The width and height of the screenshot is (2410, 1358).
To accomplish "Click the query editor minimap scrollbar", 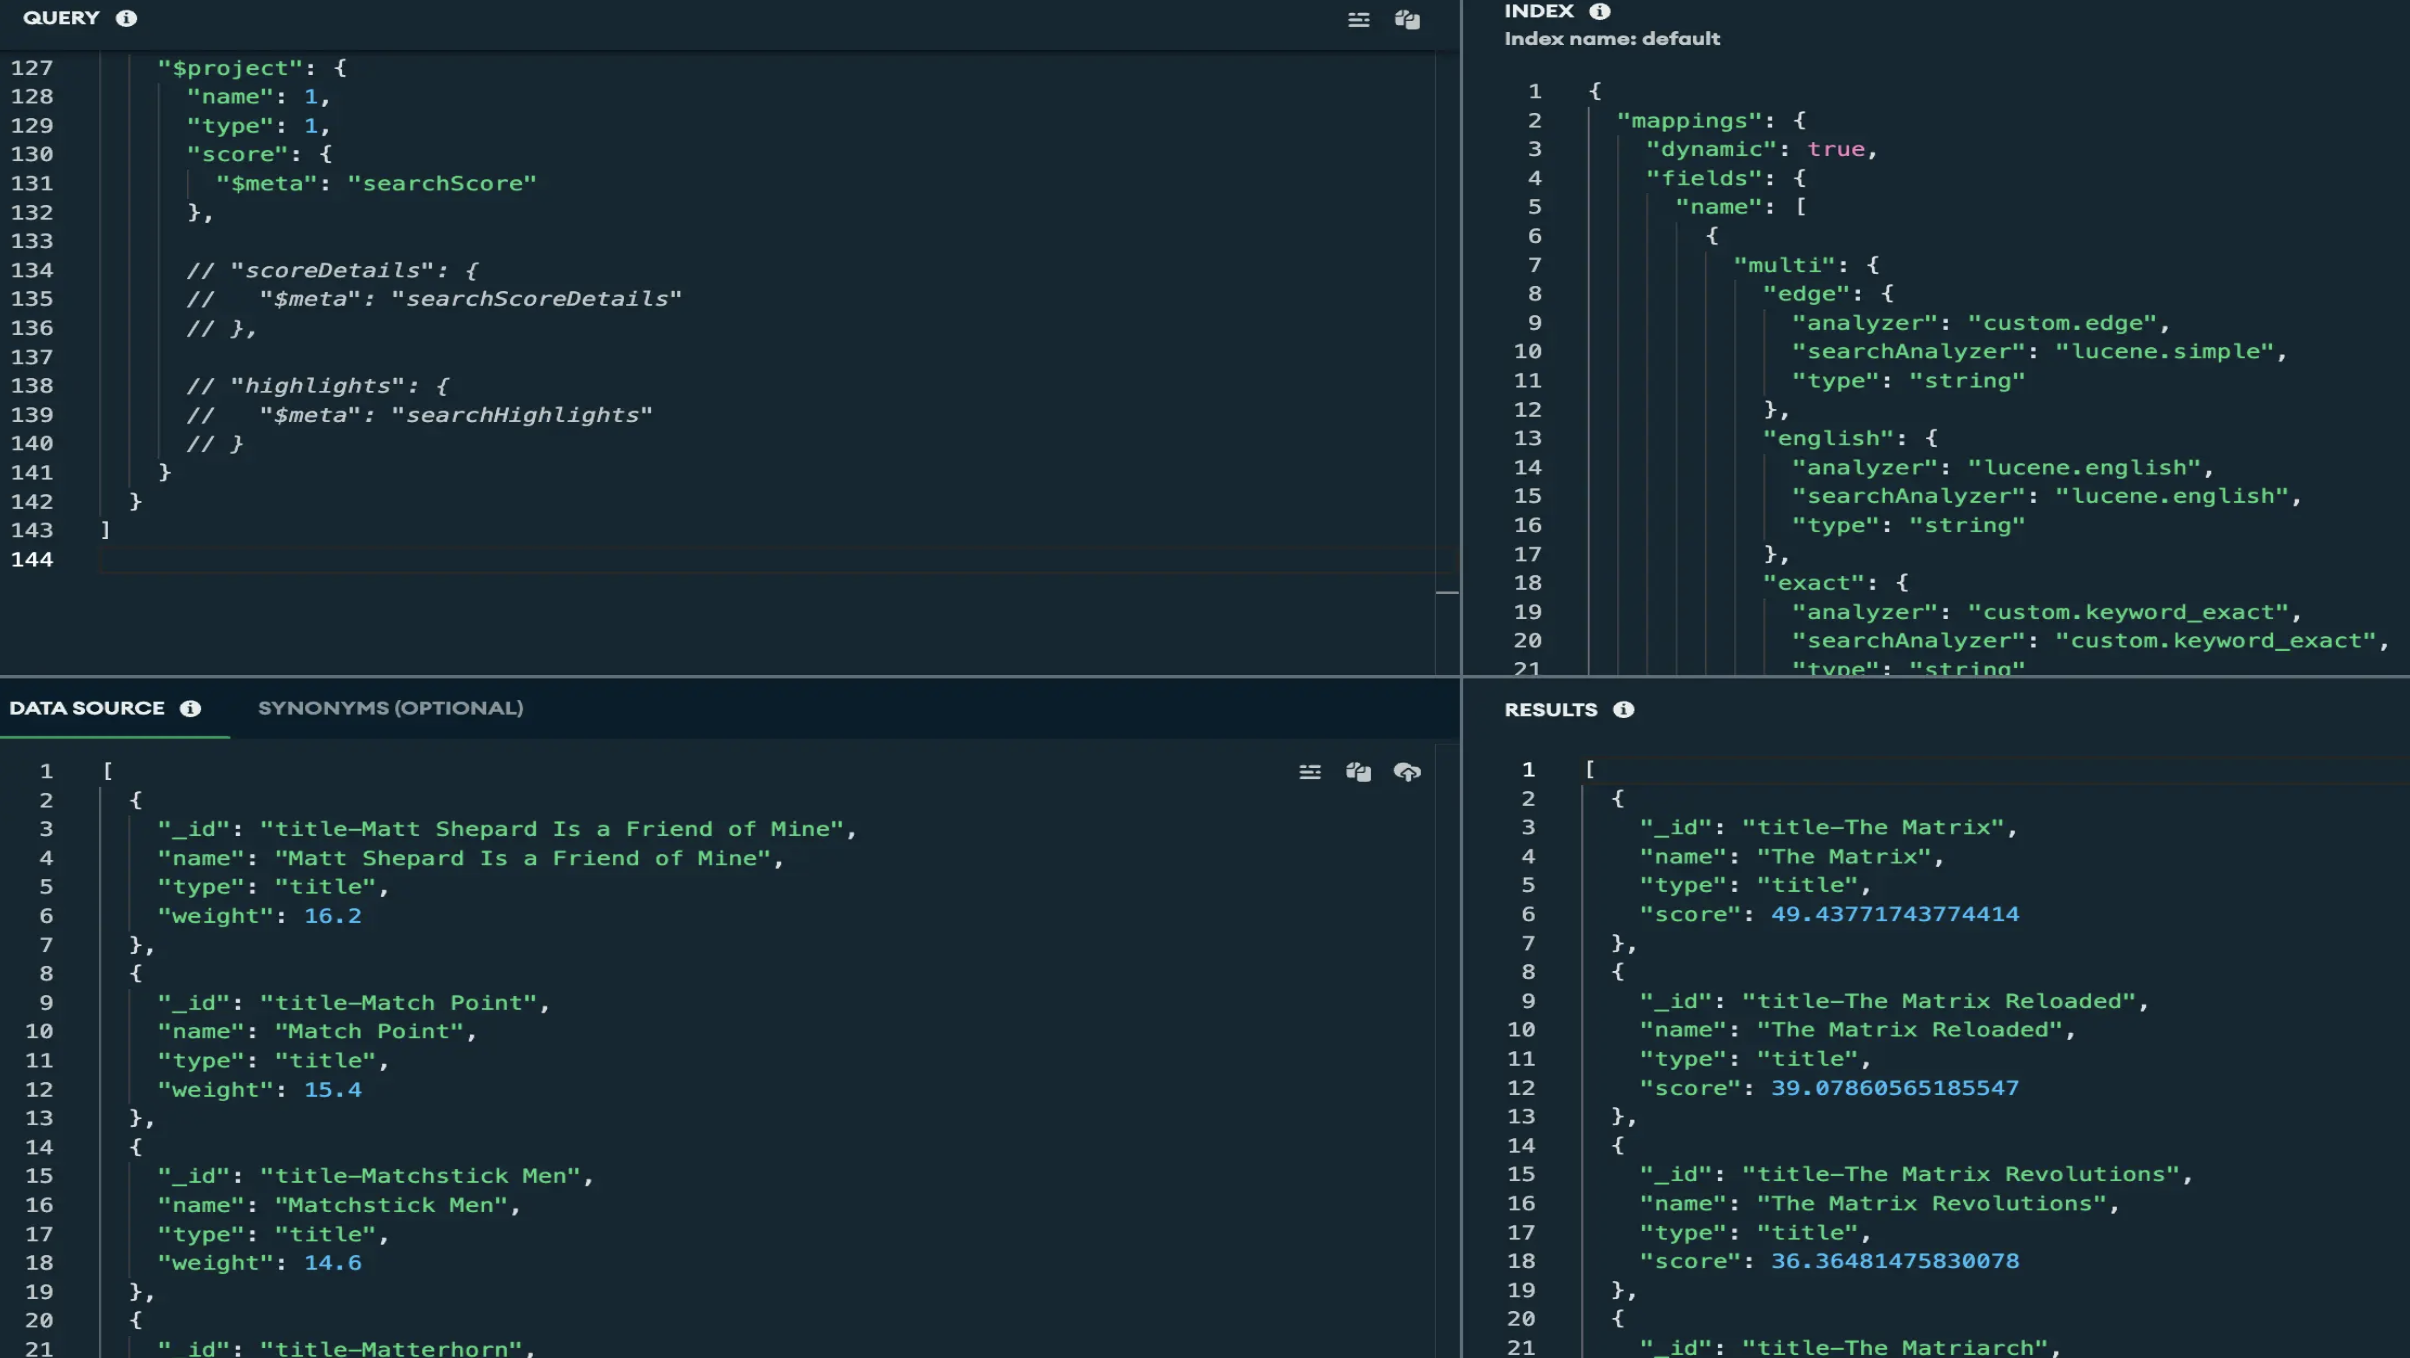I will pyautogui.click(x=1446, y=592).
